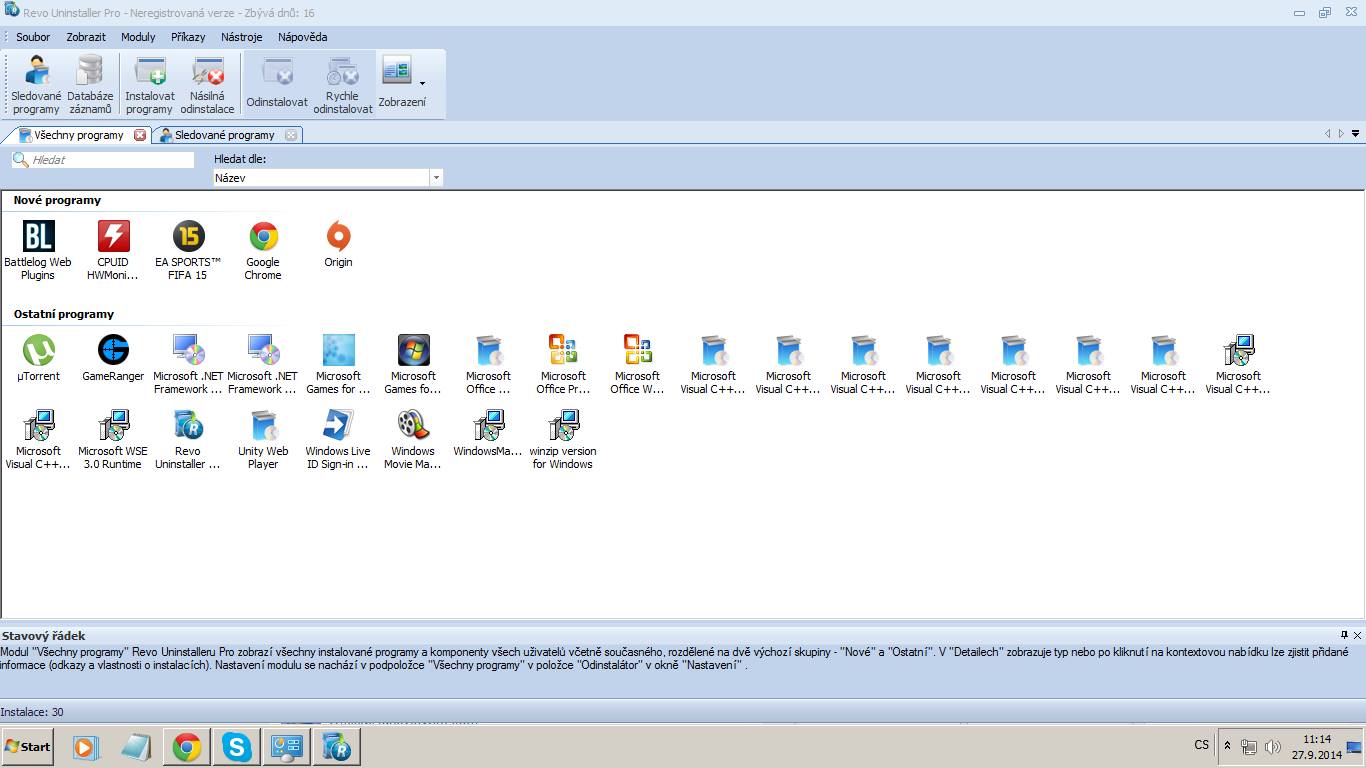Toggle pin on the Stavový řádek panel
This screenshot has height=768, width=1366.
pyautogui.click(x=1344, y=635)
